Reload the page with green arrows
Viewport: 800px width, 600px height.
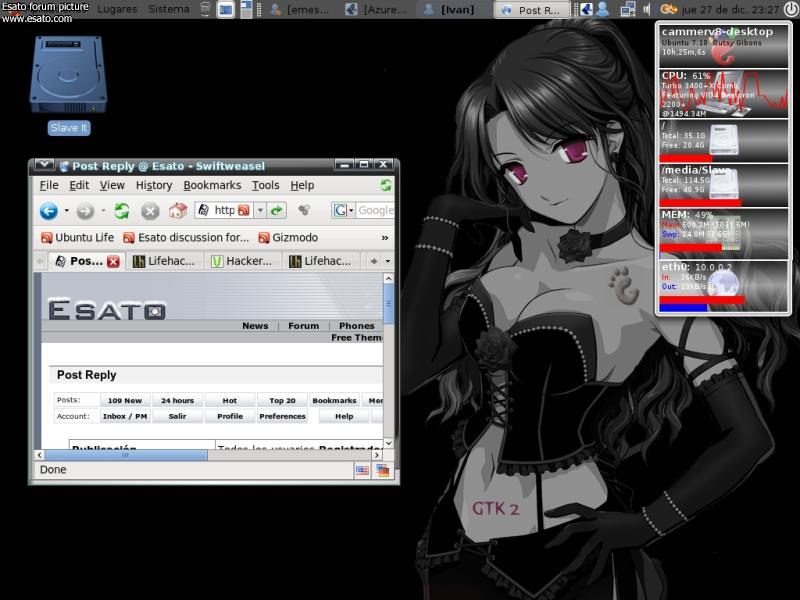[x=121, y=211]
